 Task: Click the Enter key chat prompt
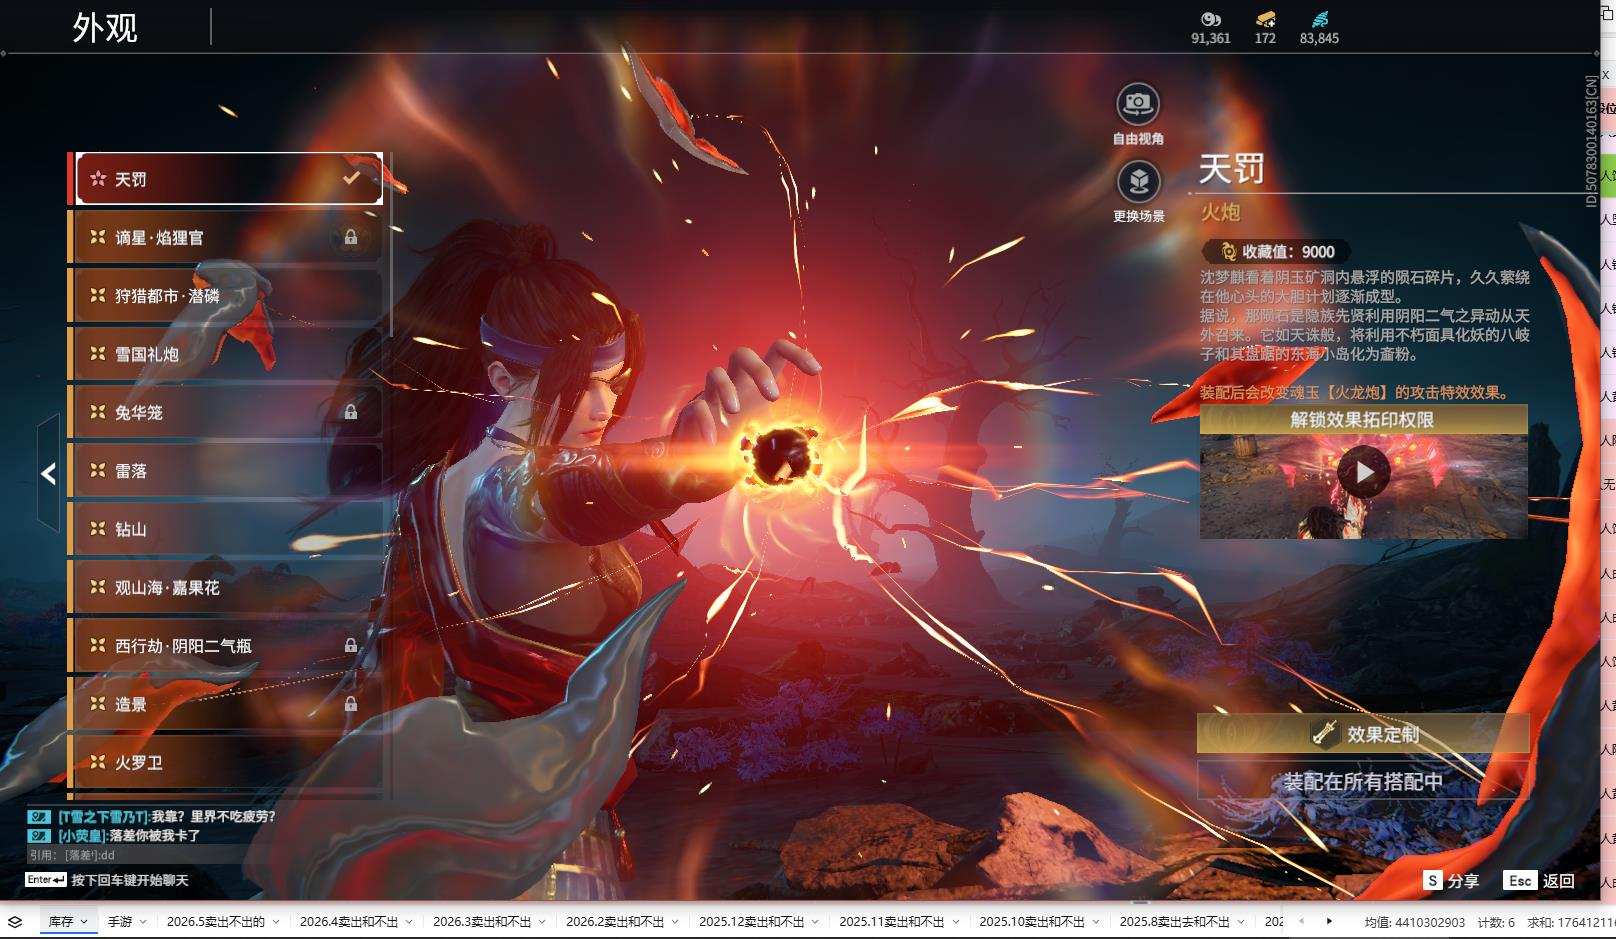coord(107,880)
